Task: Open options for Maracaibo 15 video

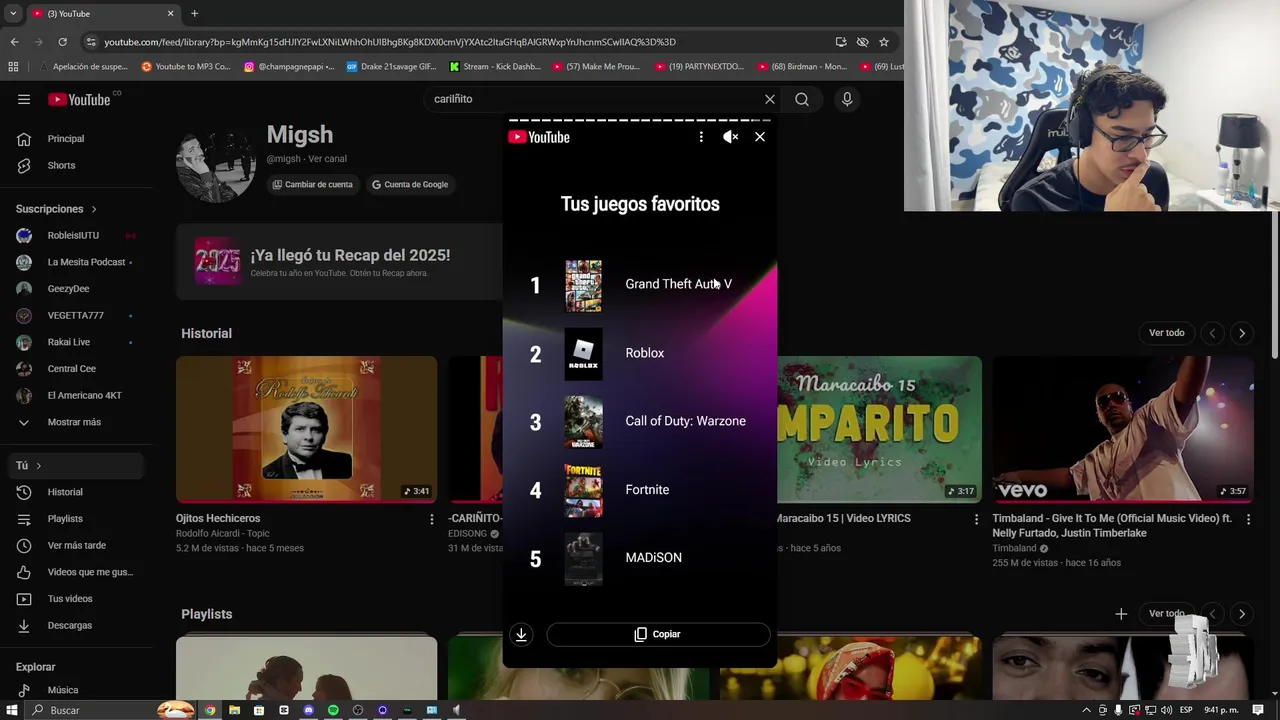Action: (x=976, y=519)
